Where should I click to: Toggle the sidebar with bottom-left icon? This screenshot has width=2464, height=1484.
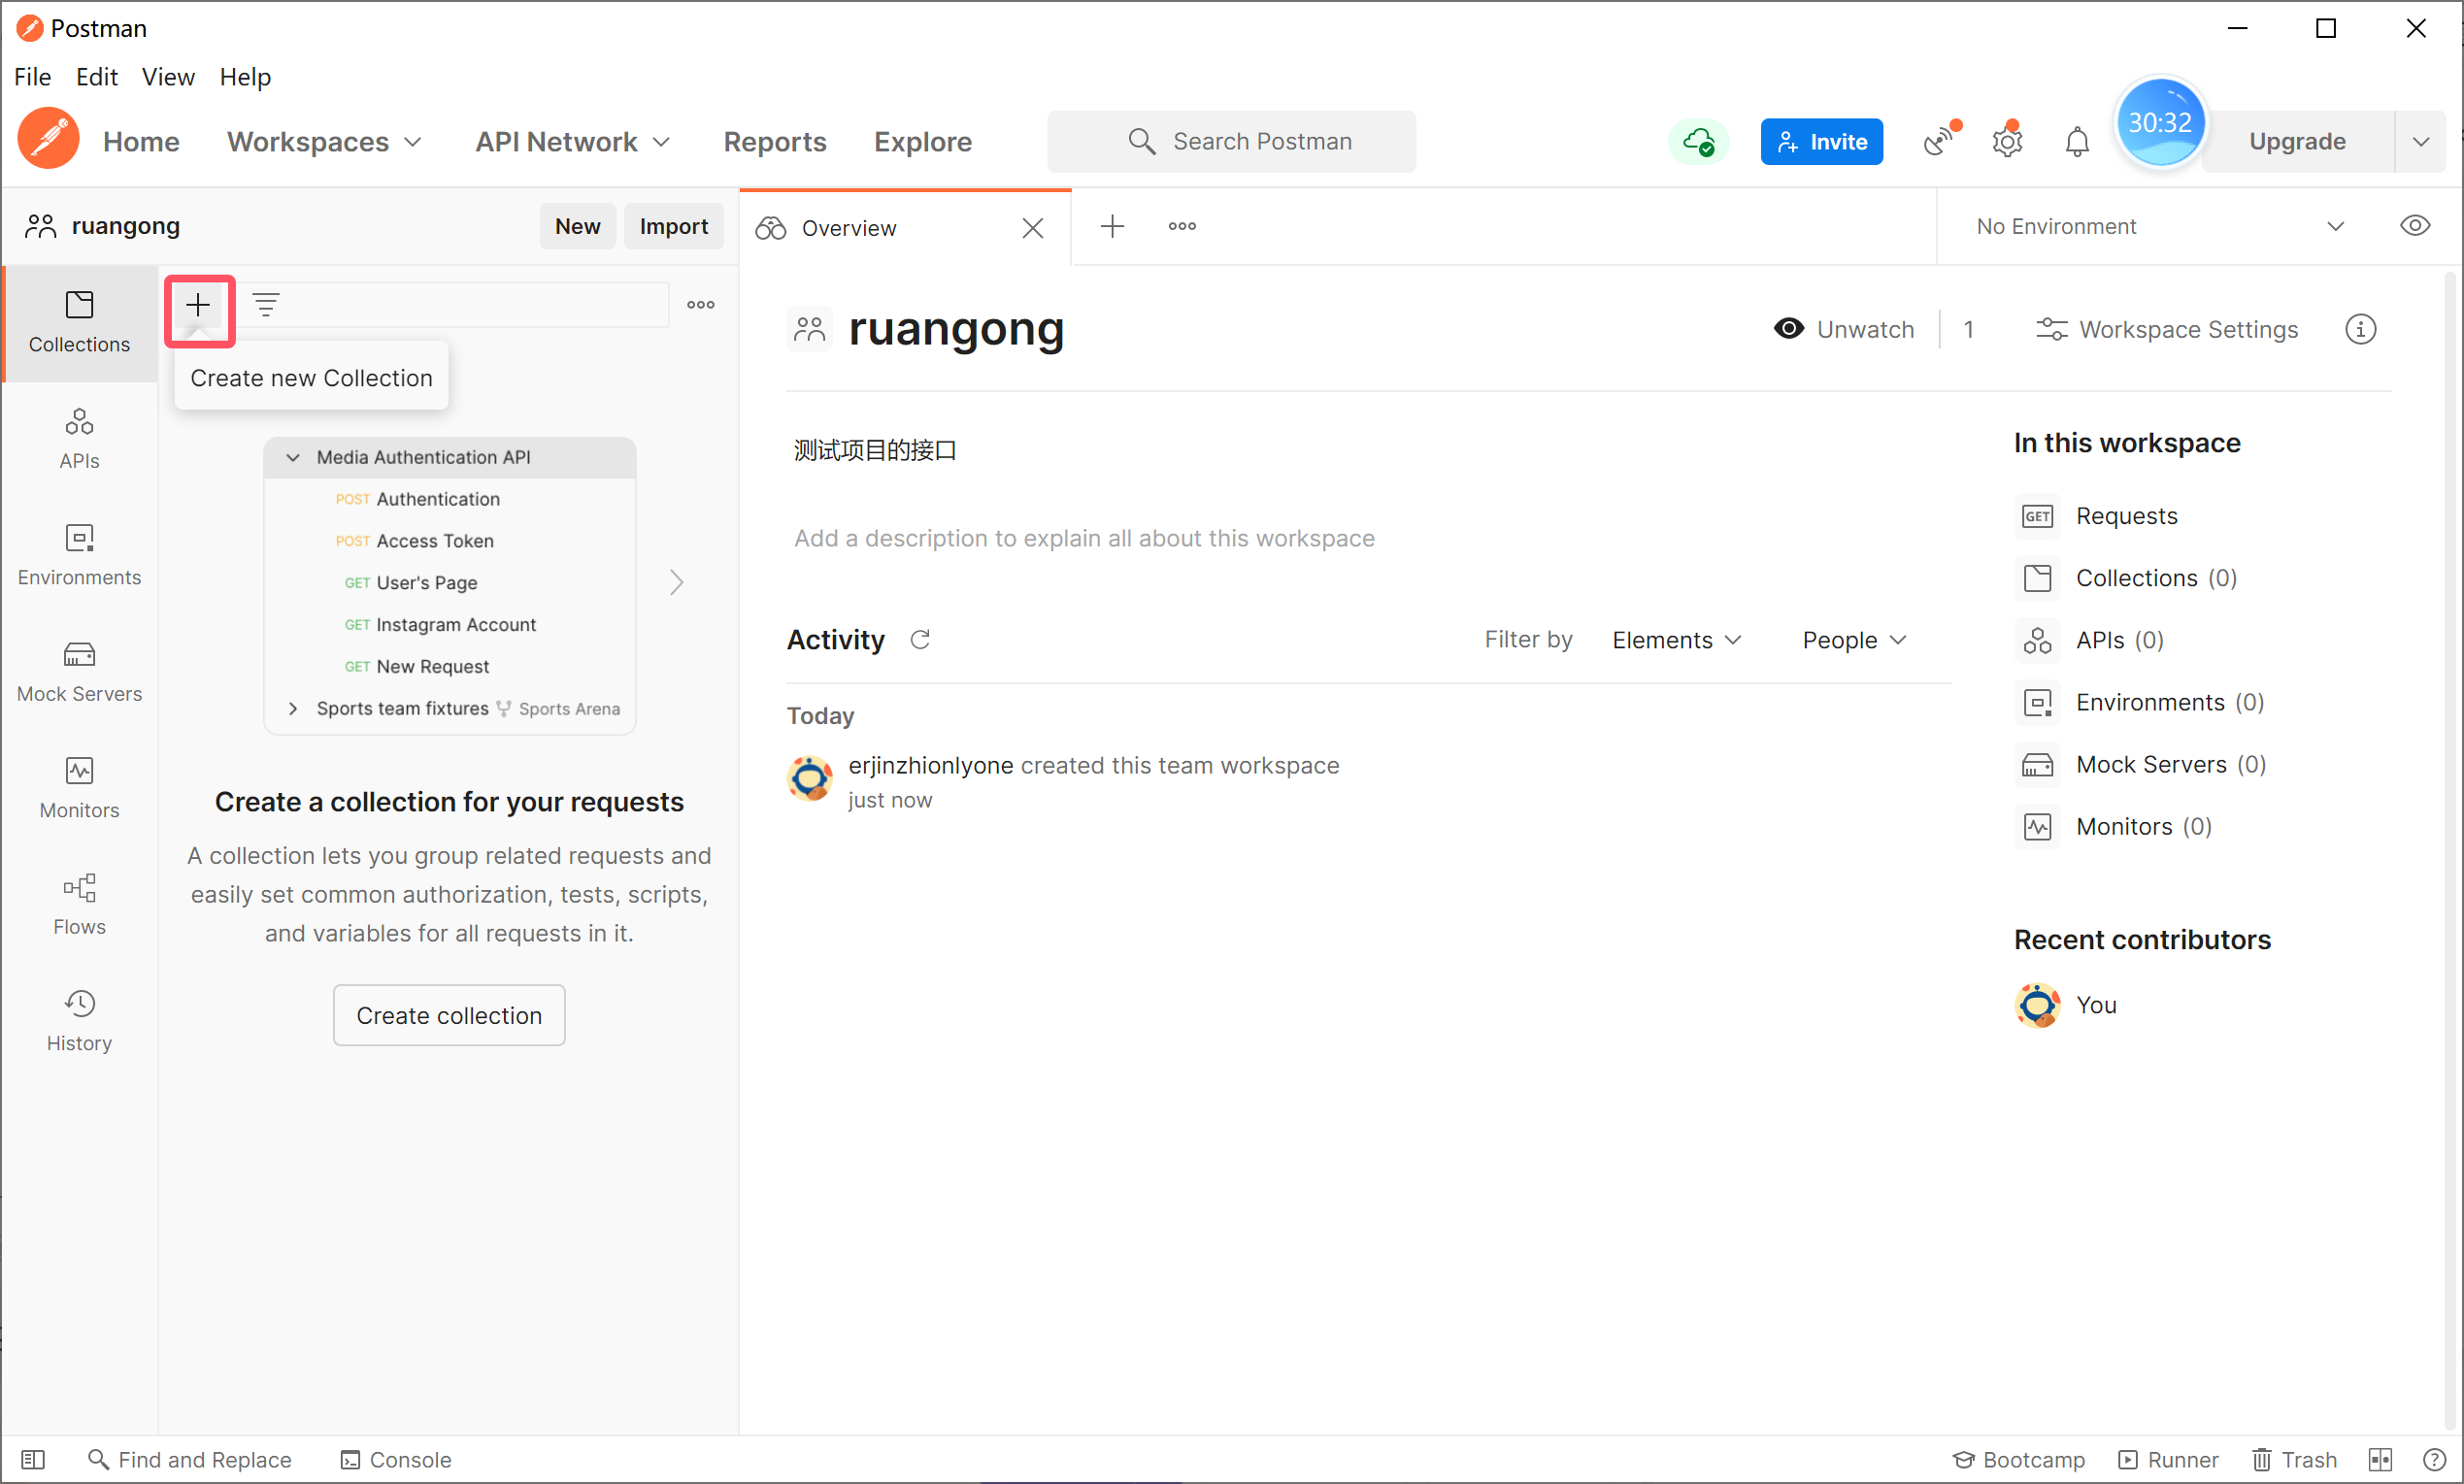click(33, 1460)
